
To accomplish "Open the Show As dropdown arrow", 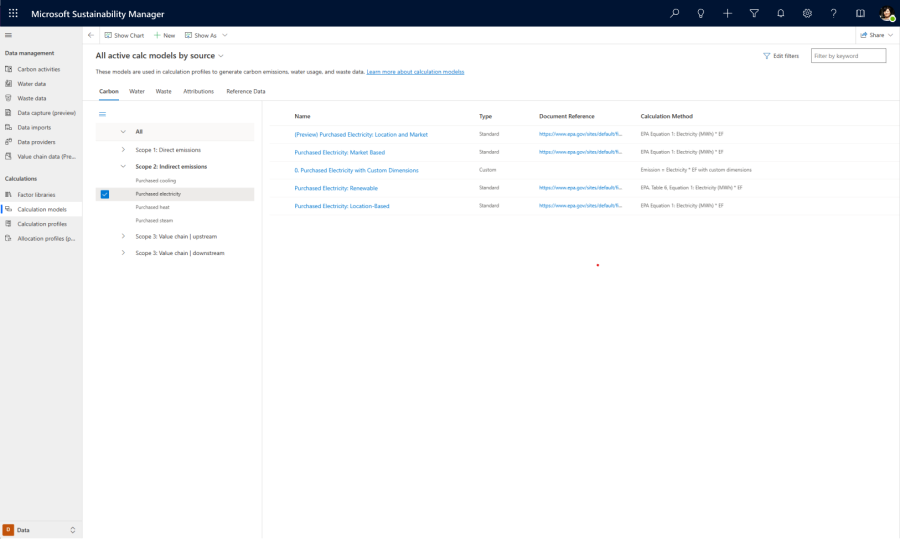I will pyautogui.click(x=224, y=35).
